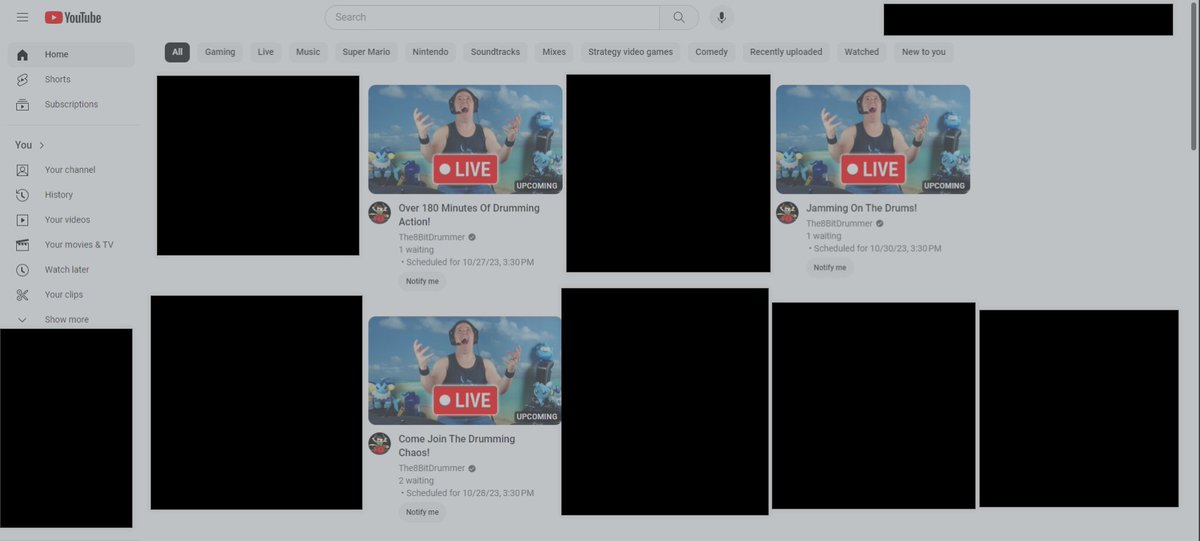
Task: Click the Shorts icon in sidebar
Action: click(22, 79)
